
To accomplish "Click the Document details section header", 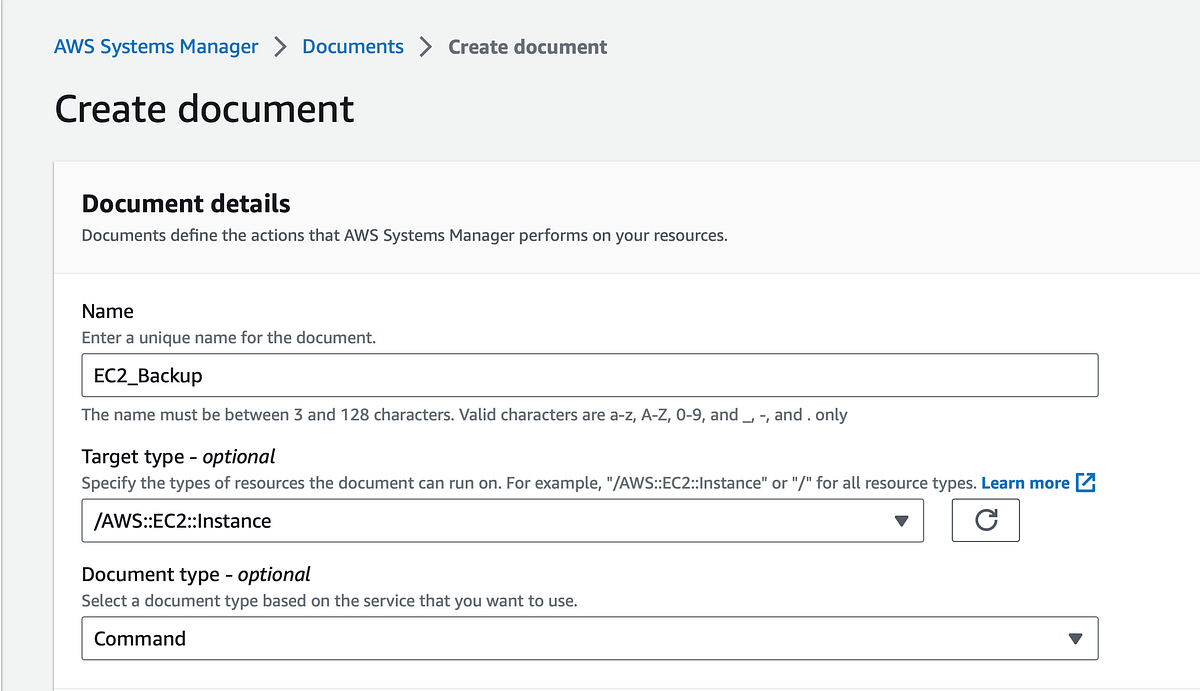I will pos(185,203).
